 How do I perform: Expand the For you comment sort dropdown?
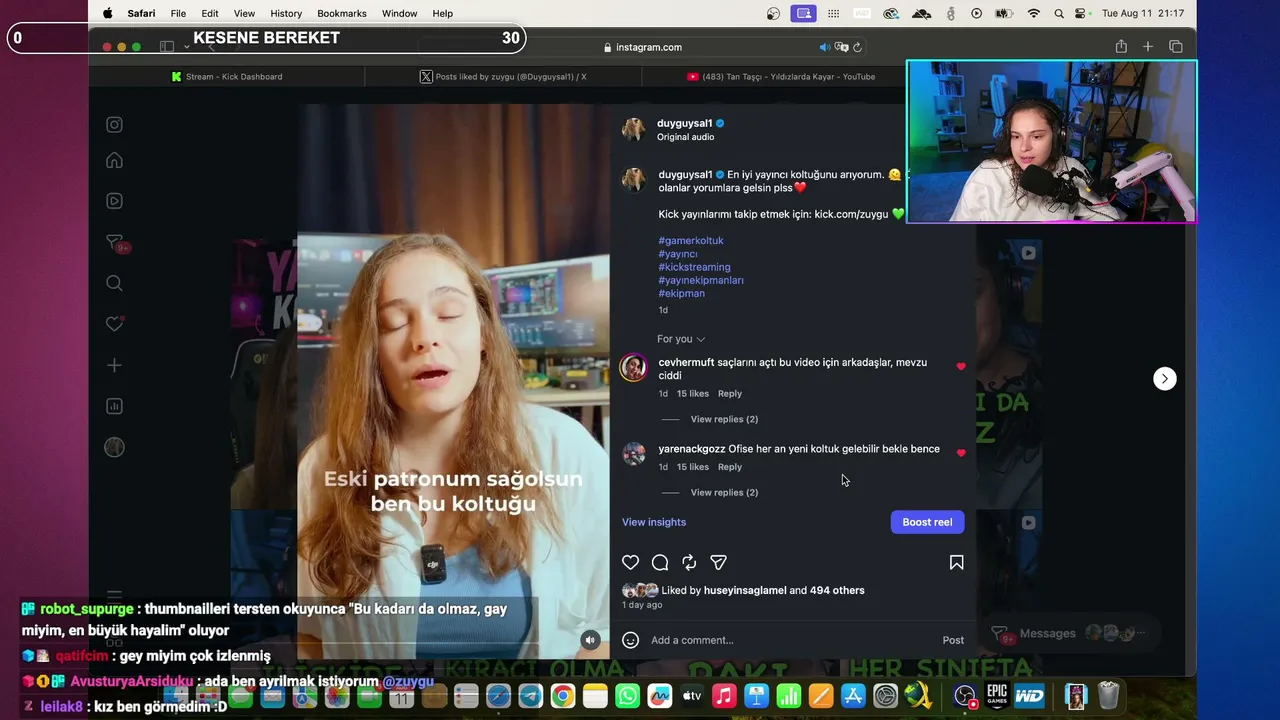point(681,339)
